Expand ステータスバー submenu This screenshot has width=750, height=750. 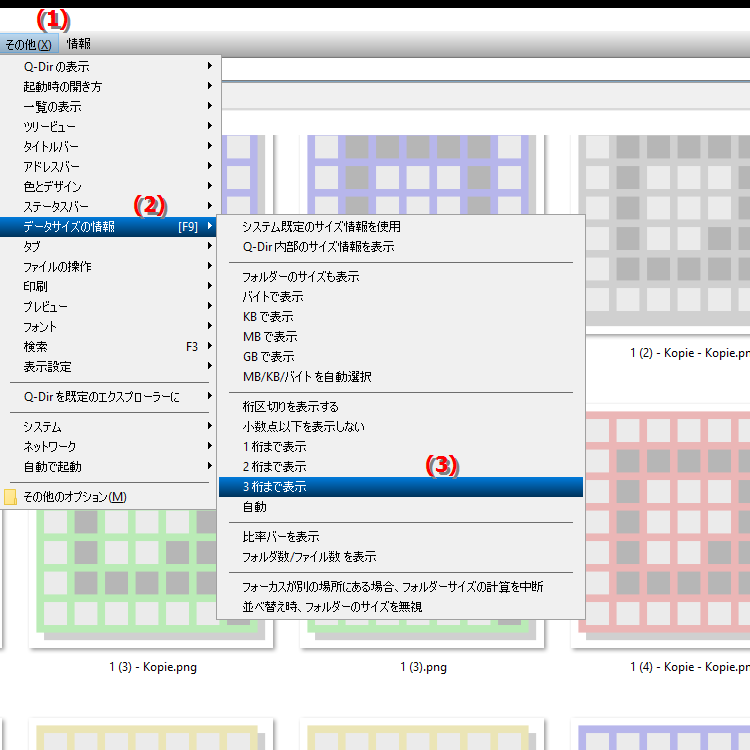point(110,207)
